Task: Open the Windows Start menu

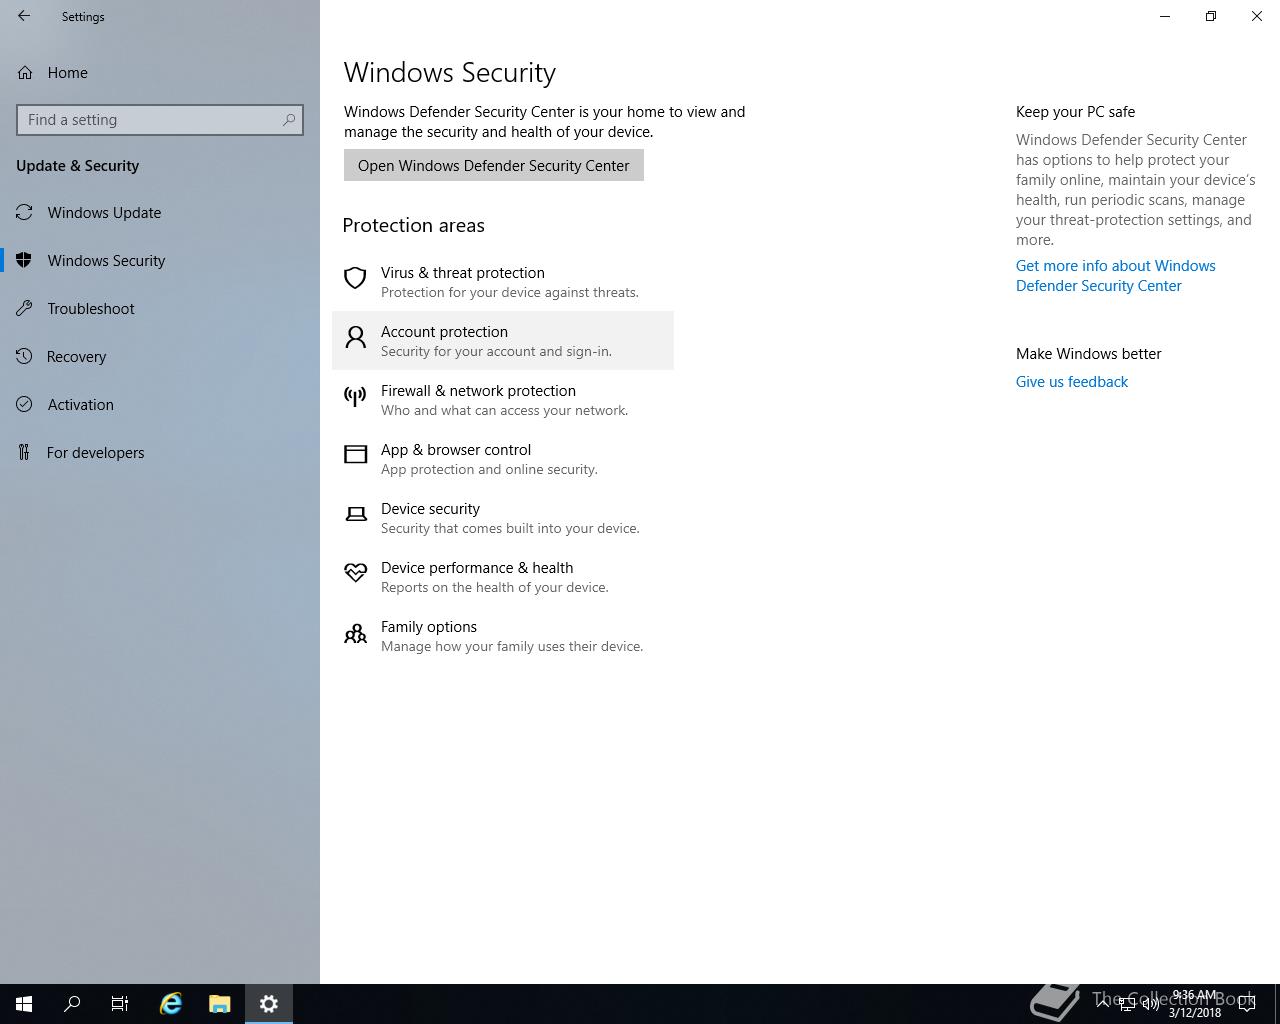Action: (x=24, y=1004)
